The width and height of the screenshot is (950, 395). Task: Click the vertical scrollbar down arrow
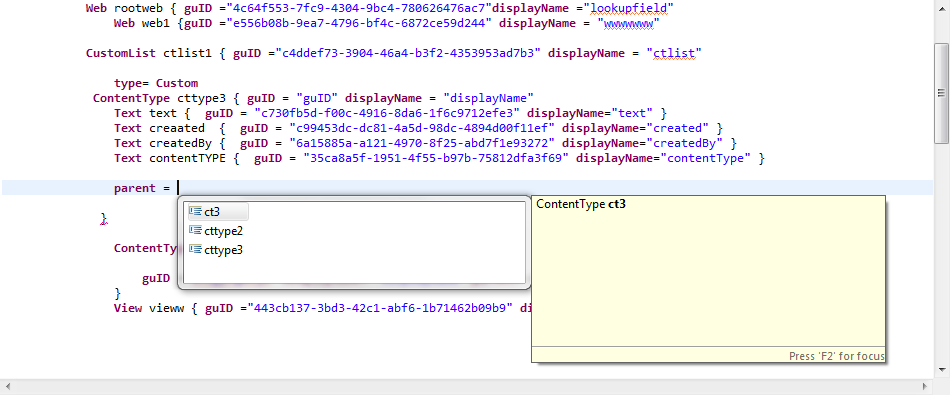941,369
